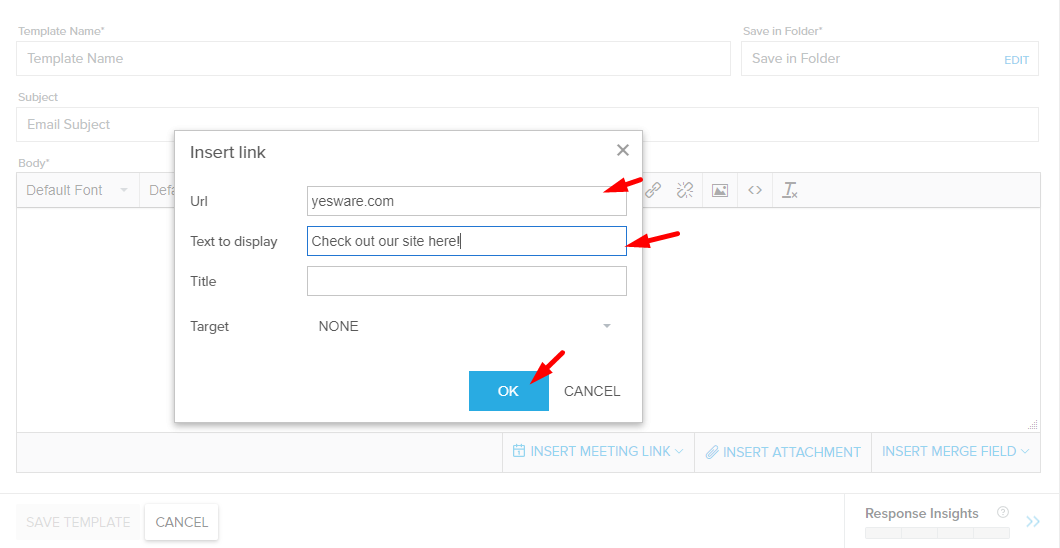Click the Cancel button beside Save Template
This screenshot has width=1060, height=548.
181,522
